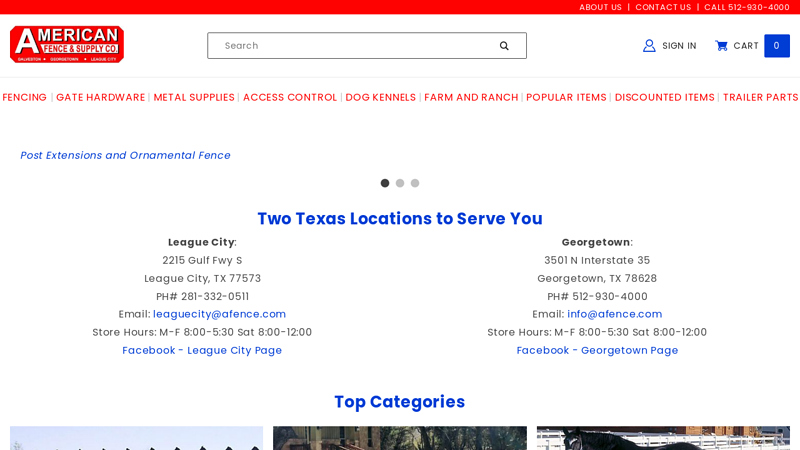Click address 2215 Gulf Fwy S
The image size is (800, 450).
(x=202, y=260)
